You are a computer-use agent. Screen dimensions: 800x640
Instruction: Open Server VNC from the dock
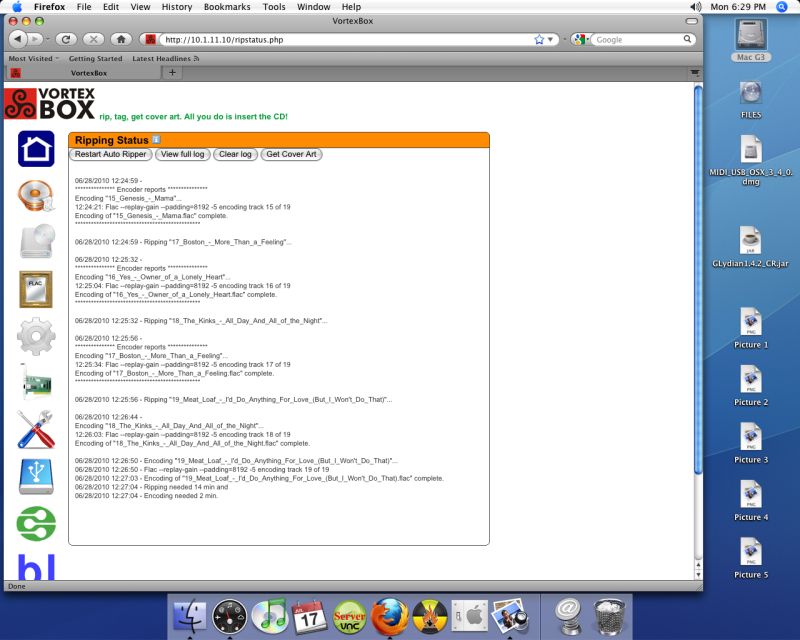349,617
